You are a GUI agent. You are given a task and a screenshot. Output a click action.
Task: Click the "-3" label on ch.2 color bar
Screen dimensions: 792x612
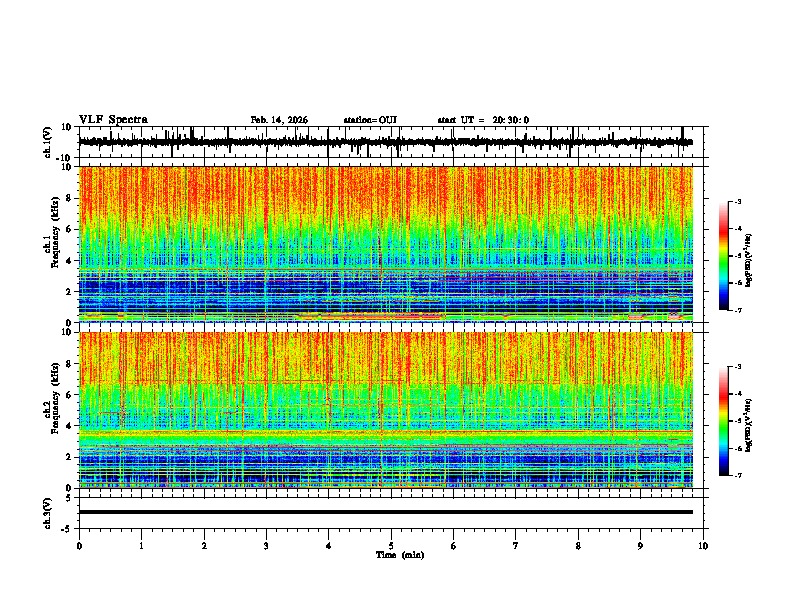point(738,367)
